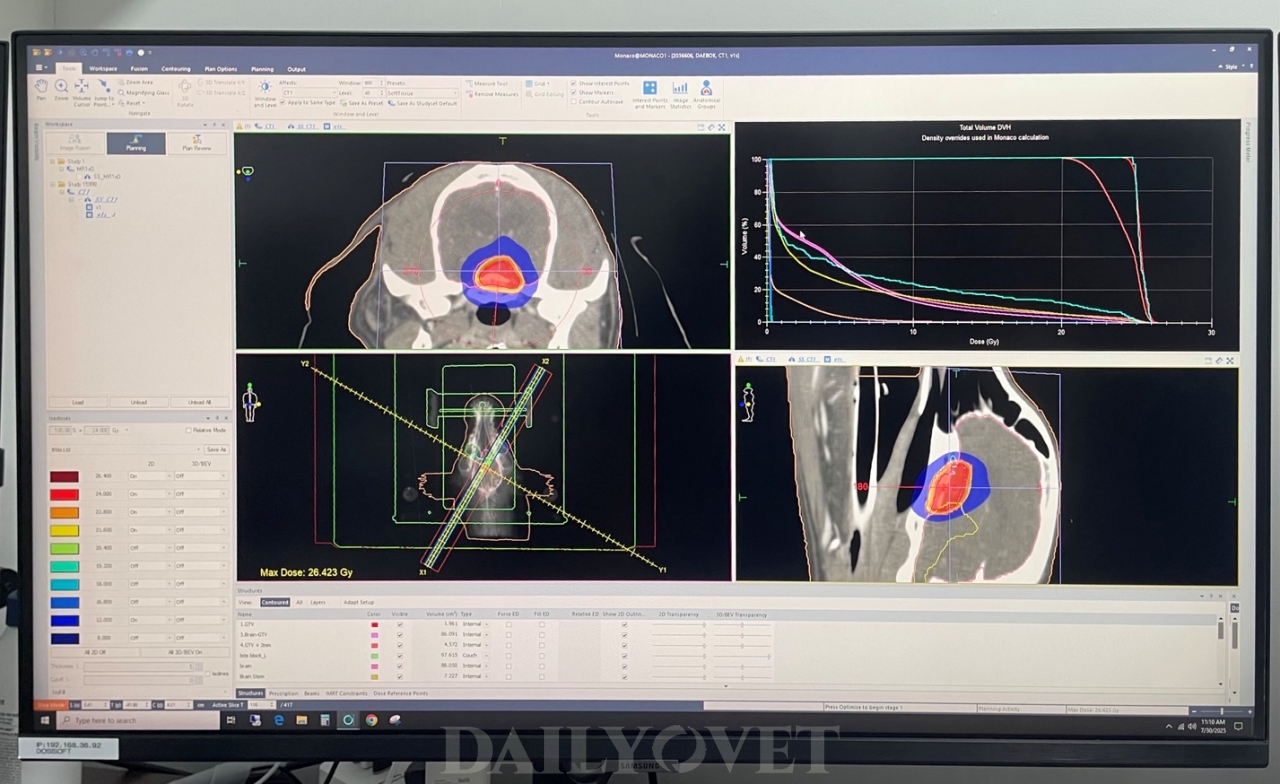Enable the Contour Autosave checkbox
This screenshot has height=784, width=1280.
point(573,101)
